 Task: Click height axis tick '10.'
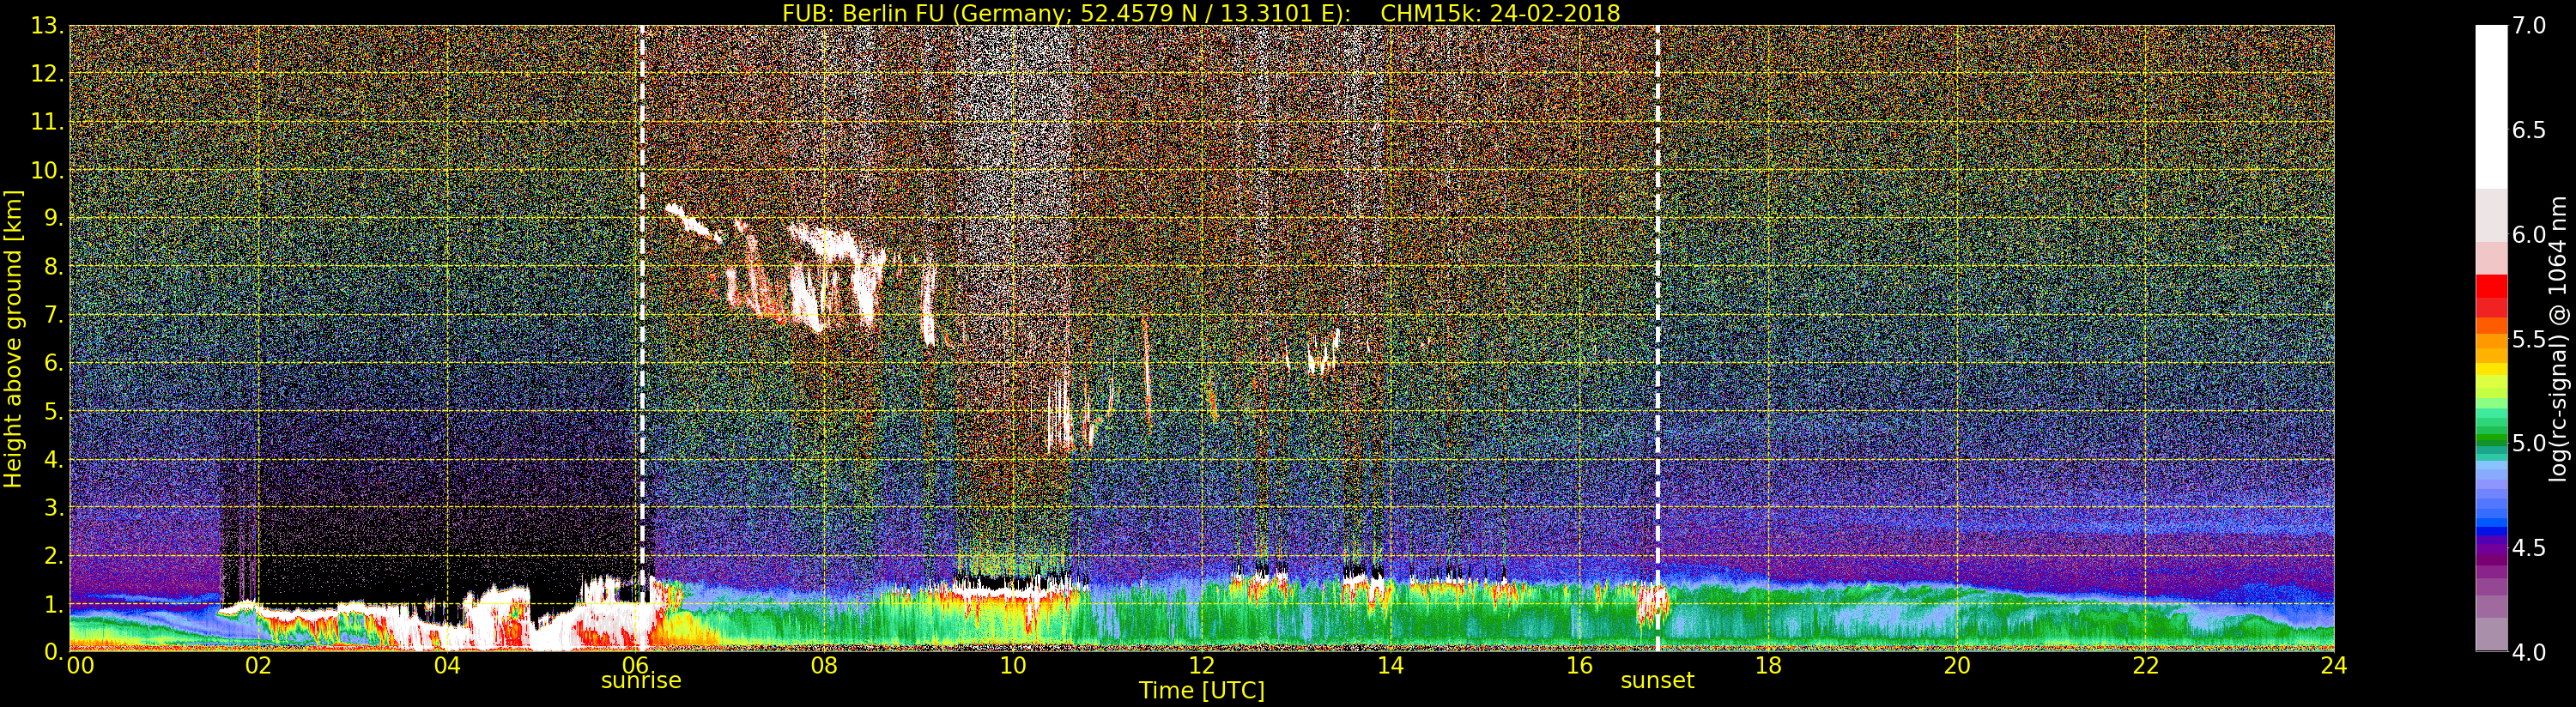(48, 170)
